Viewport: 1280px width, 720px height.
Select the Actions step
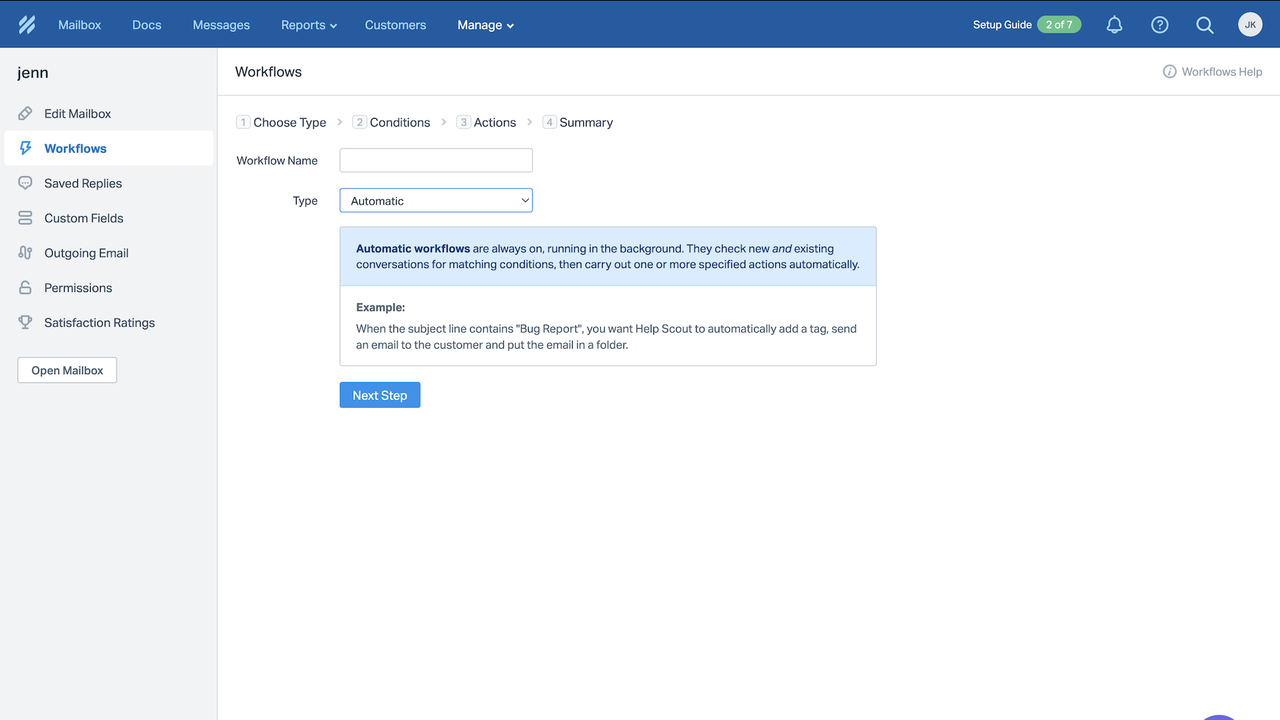coord(487,122)
